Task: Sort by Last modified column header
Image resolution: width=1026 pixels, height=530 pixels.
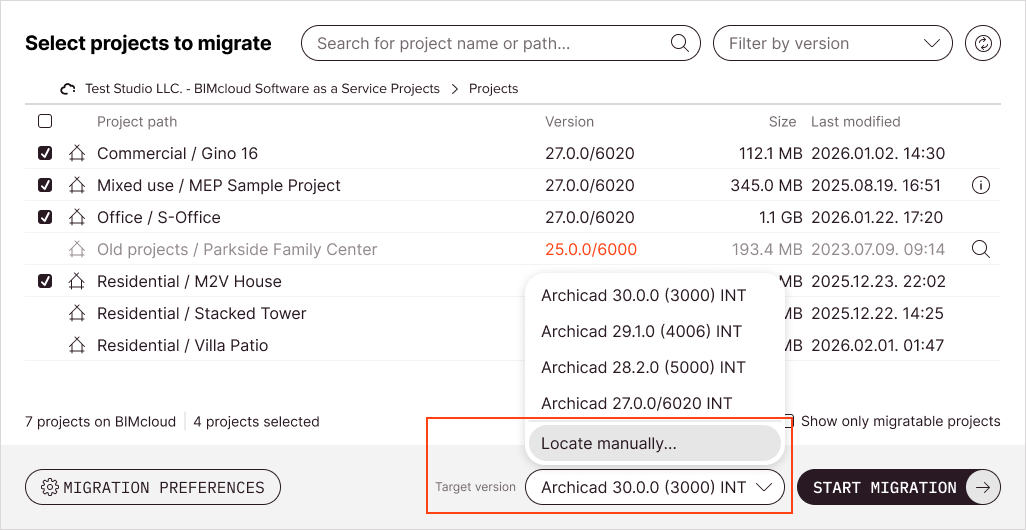Action: [855, 122]
